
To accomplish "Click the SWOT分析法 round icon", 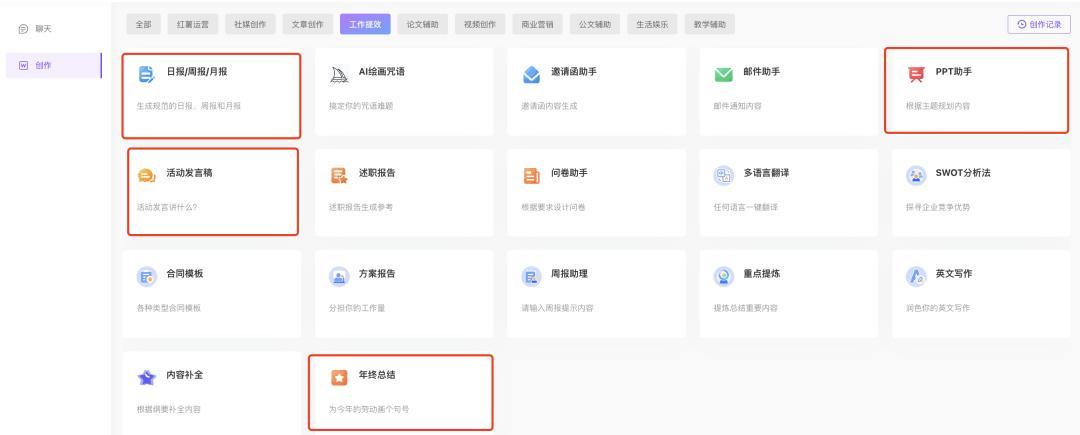I will tap(915, 176).
